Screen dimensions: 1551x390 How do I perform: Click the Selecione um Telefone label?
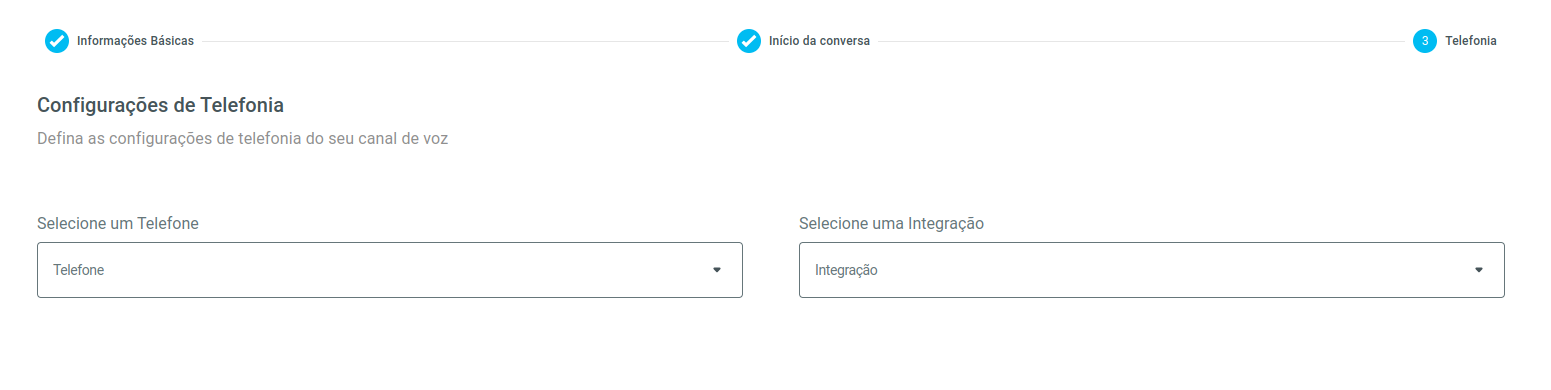click(118, 223)
